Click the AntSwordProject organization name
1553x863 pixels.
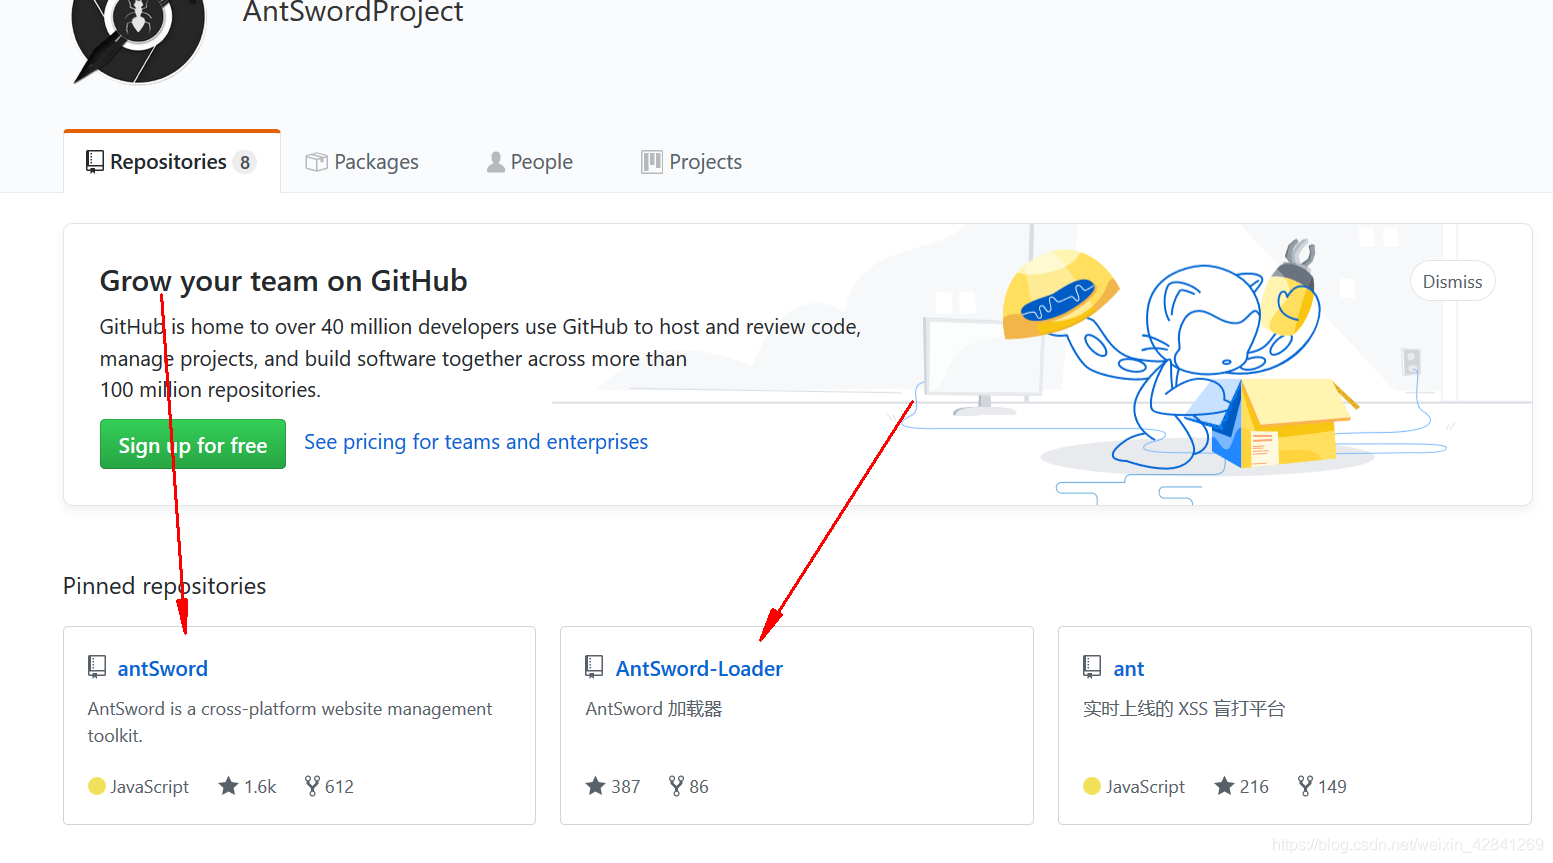click(x=353, y=12)
